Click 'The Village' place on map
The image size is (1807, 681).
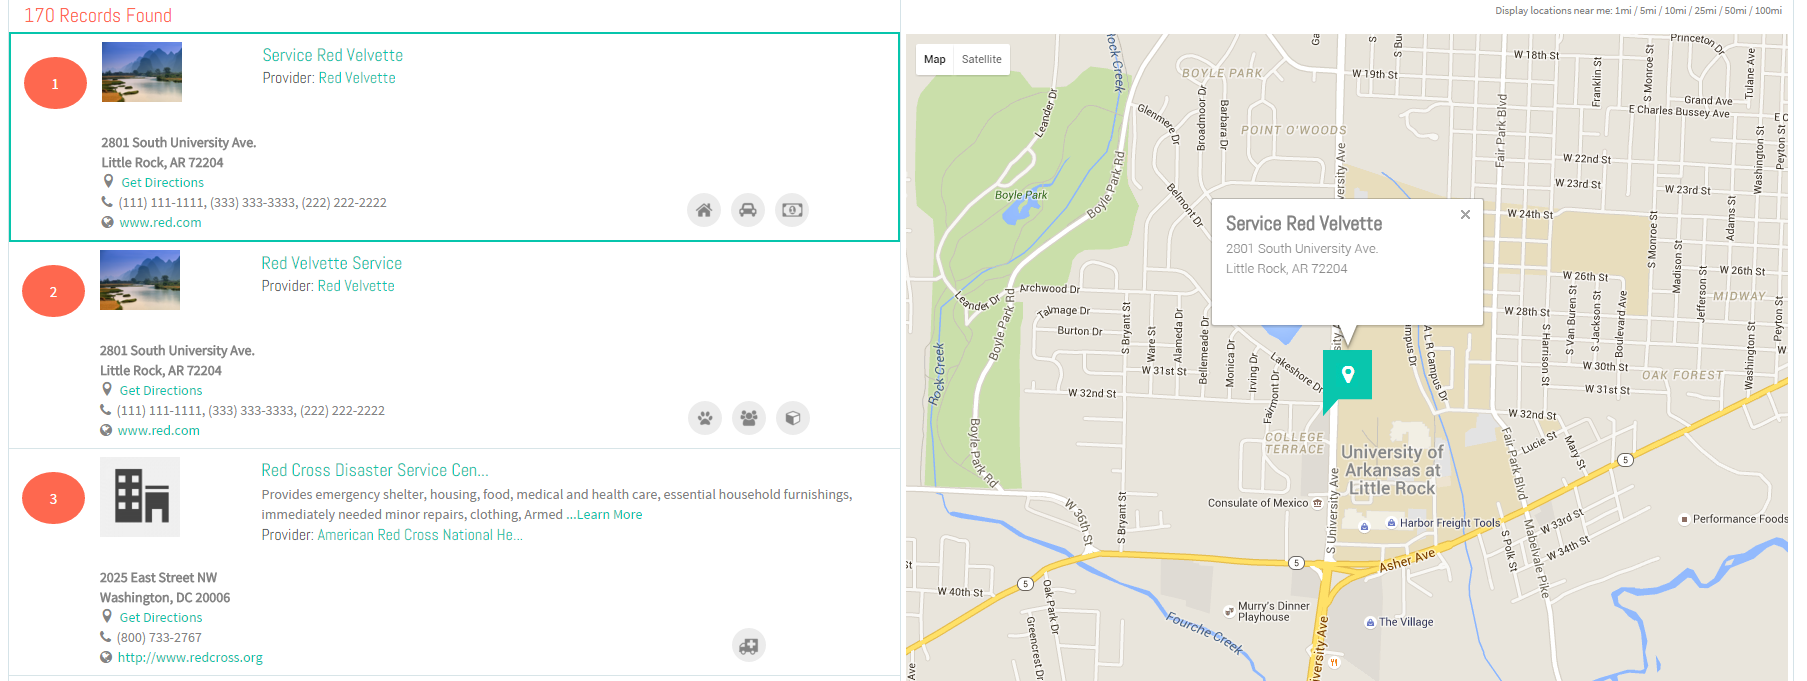point(1405,622)
